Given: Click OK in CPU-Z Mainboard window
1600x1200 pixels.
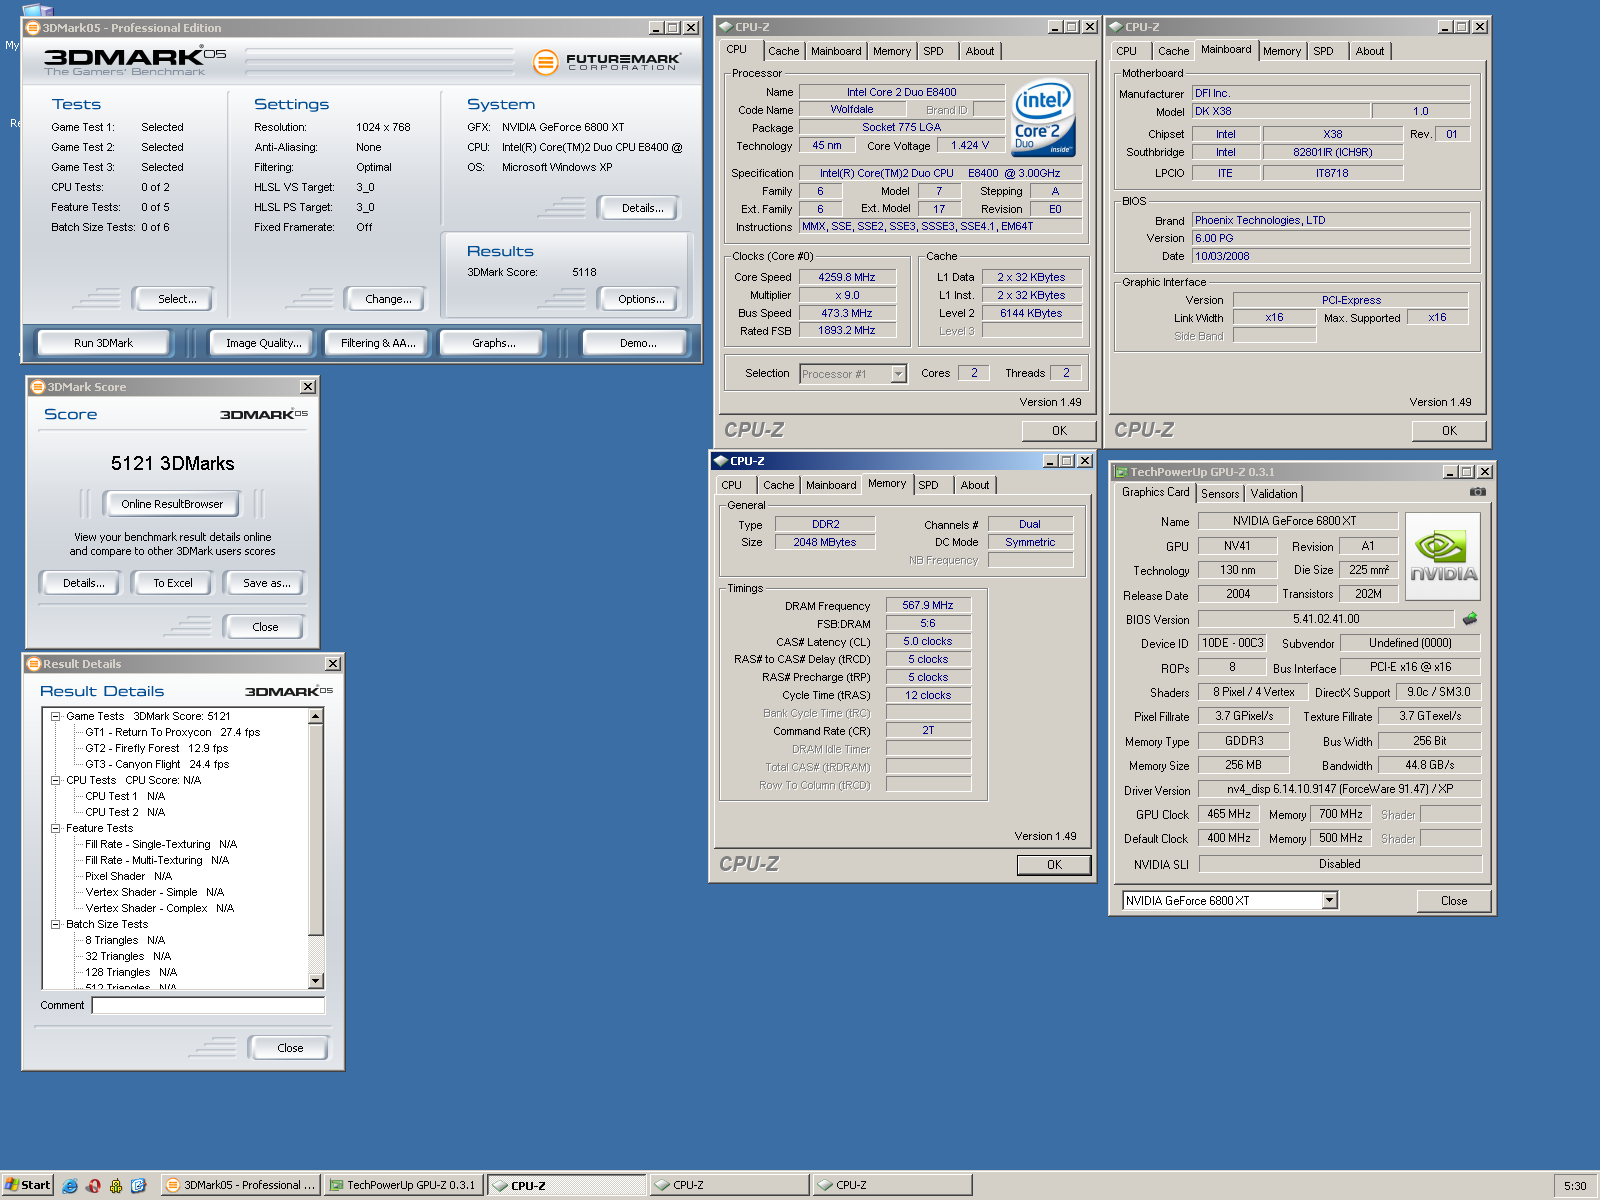Looking at the screenshot, I should (x=1449, y=431).
